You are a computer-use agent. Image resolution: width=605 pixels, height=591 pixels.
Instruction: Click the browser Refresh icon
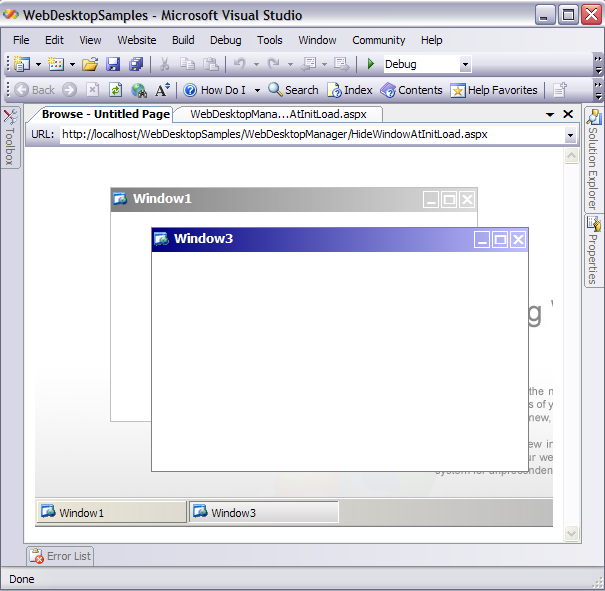point(116,90)
